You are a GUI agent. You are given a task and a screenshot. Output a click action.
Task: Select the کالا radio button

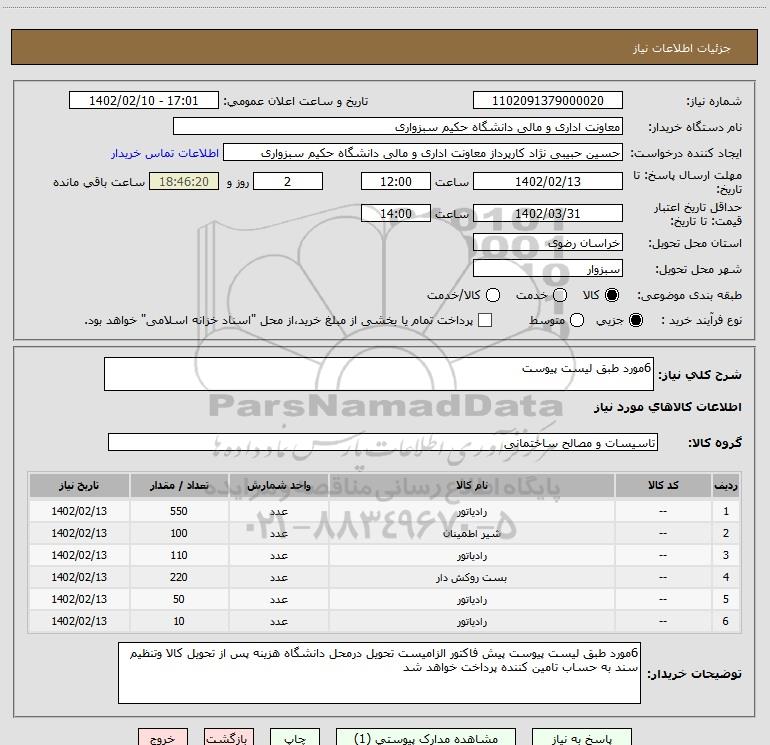[x=612, y=295]
